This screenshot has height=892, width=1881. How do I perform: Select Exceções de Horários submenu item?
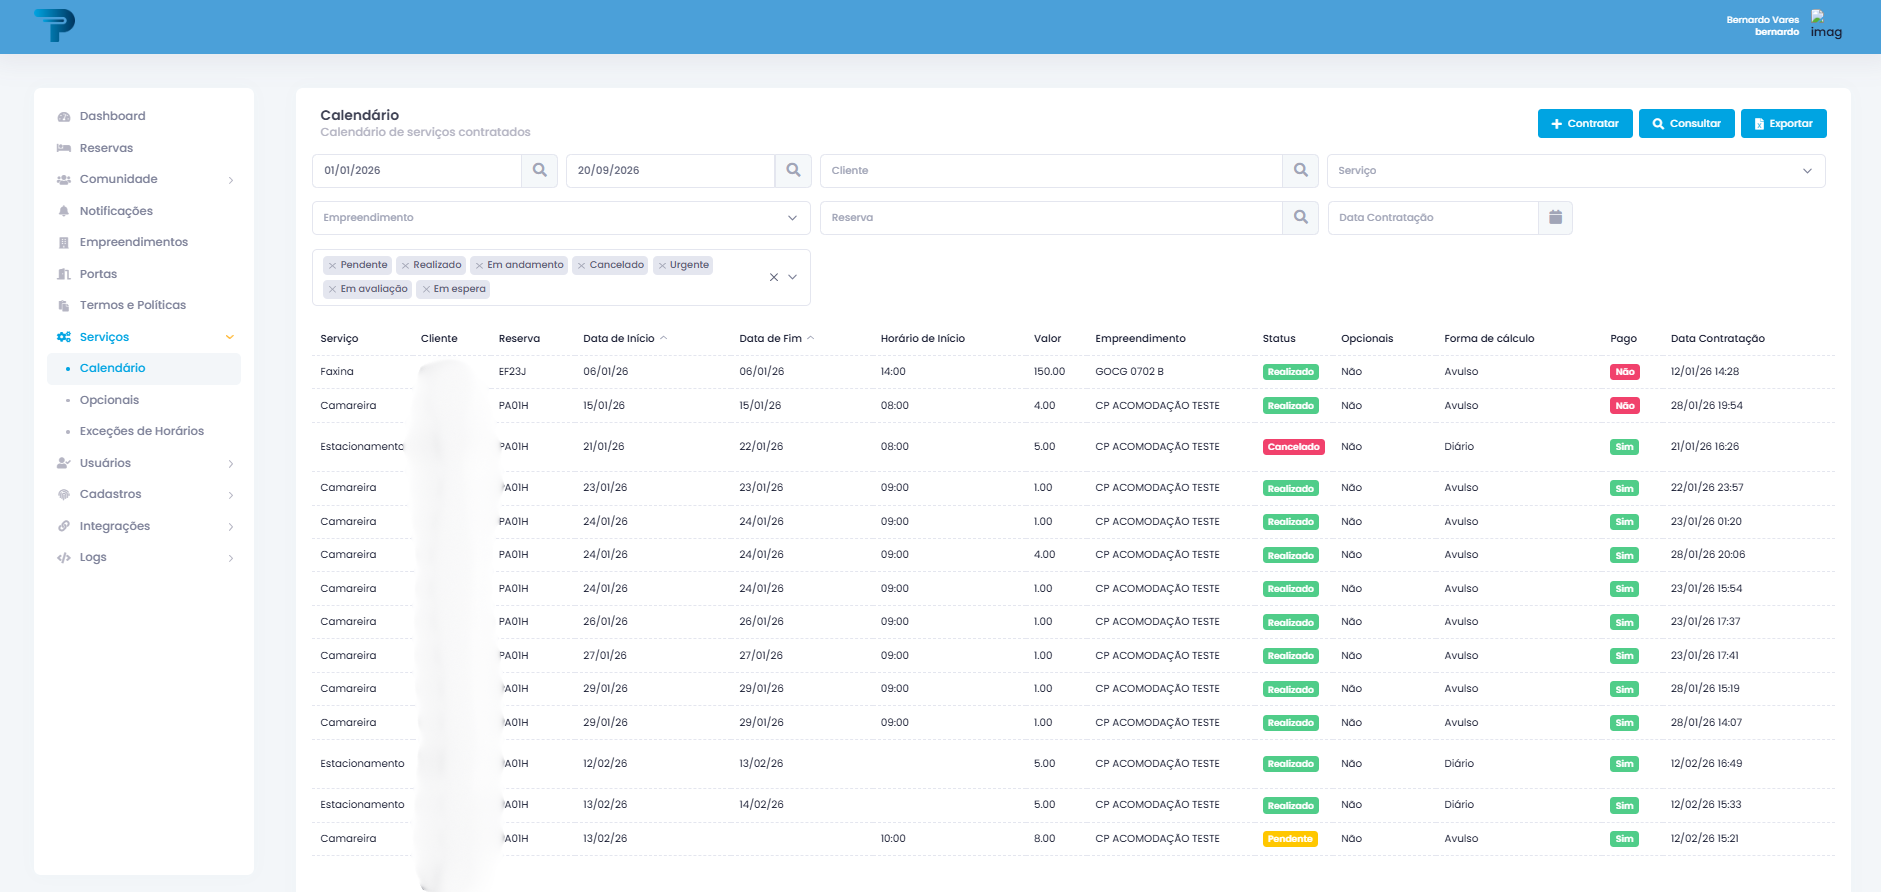click(x=144, y=431)
